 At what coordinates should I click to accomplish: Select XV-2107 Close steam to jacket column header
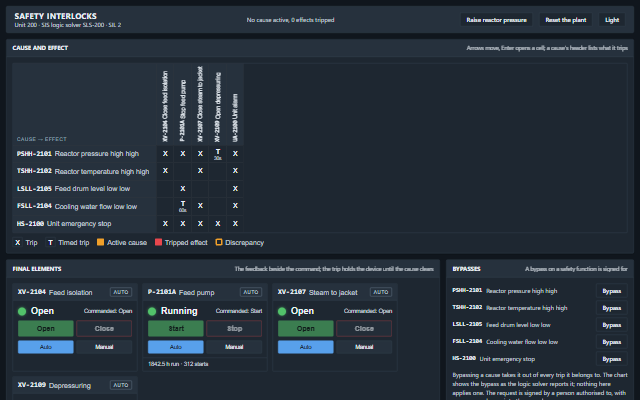200,104
